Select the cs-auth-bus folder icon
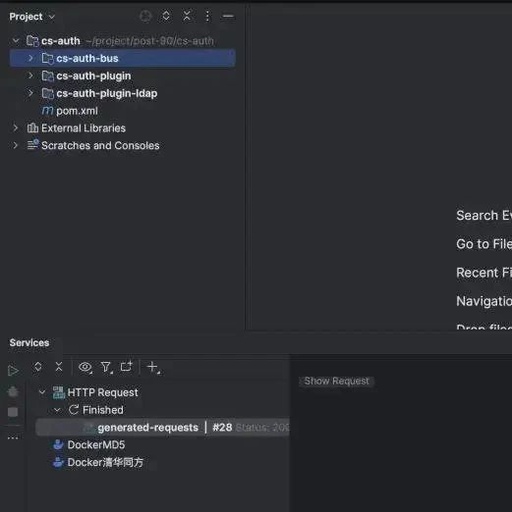Viewport: 512px width, 512px height. point(47,59)
